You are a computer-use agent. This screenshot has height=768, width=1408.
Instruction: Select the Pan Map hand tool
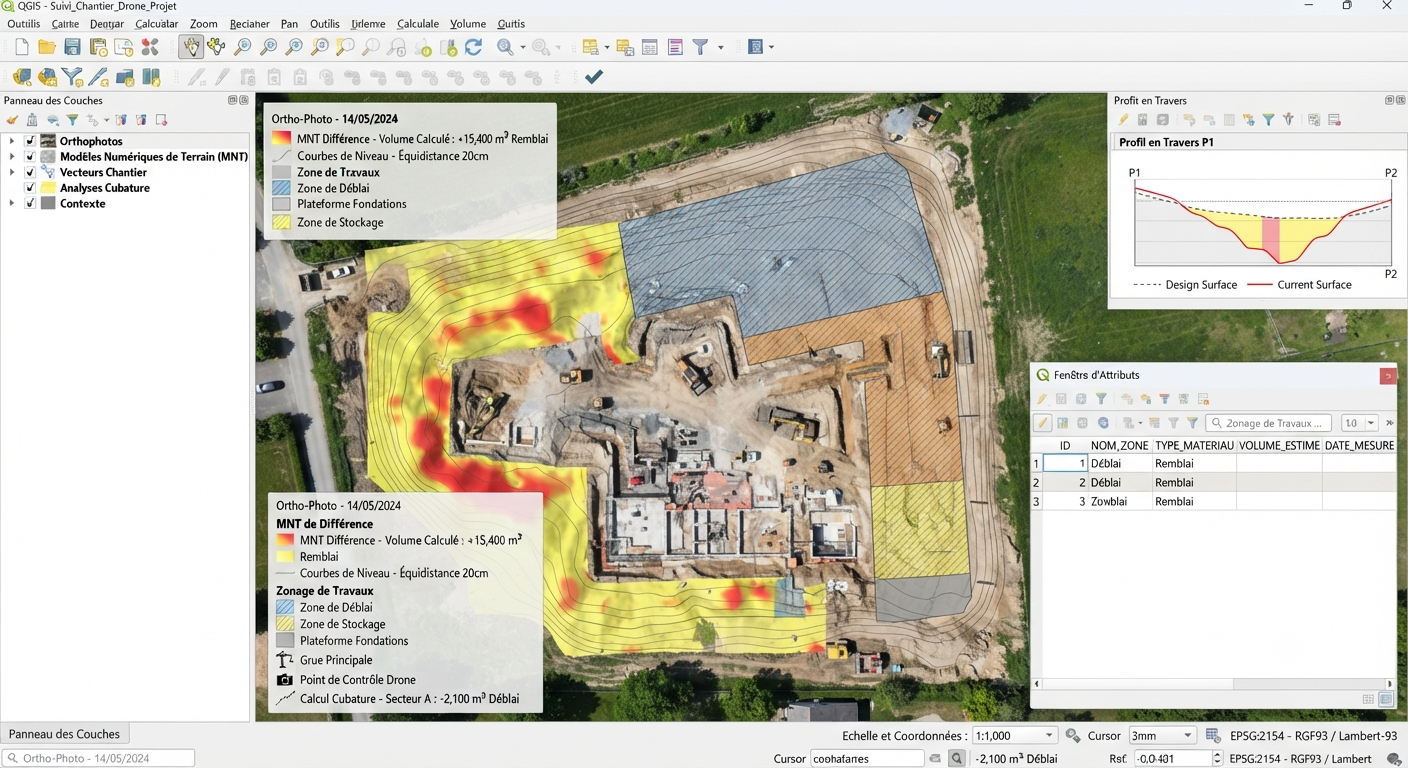(191, 47)
